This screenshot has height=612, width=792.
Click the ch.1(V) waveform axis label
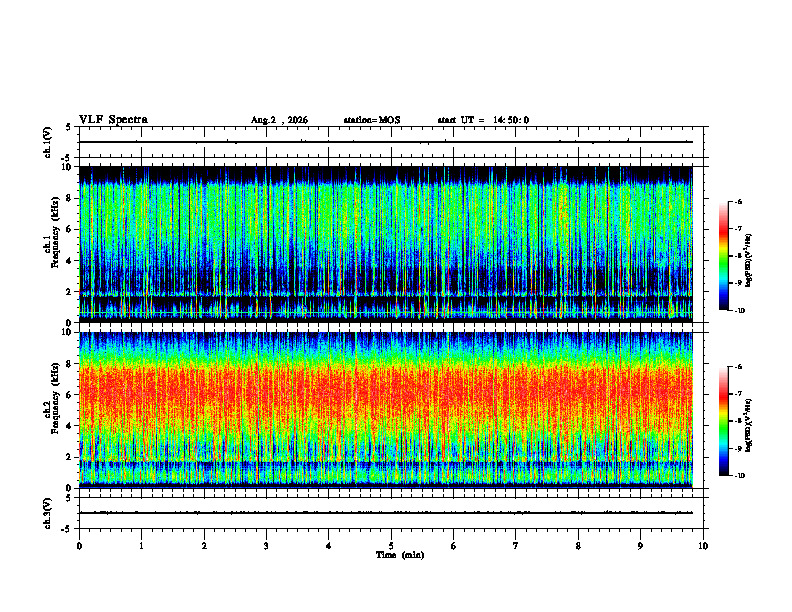[x=48, y=142]
